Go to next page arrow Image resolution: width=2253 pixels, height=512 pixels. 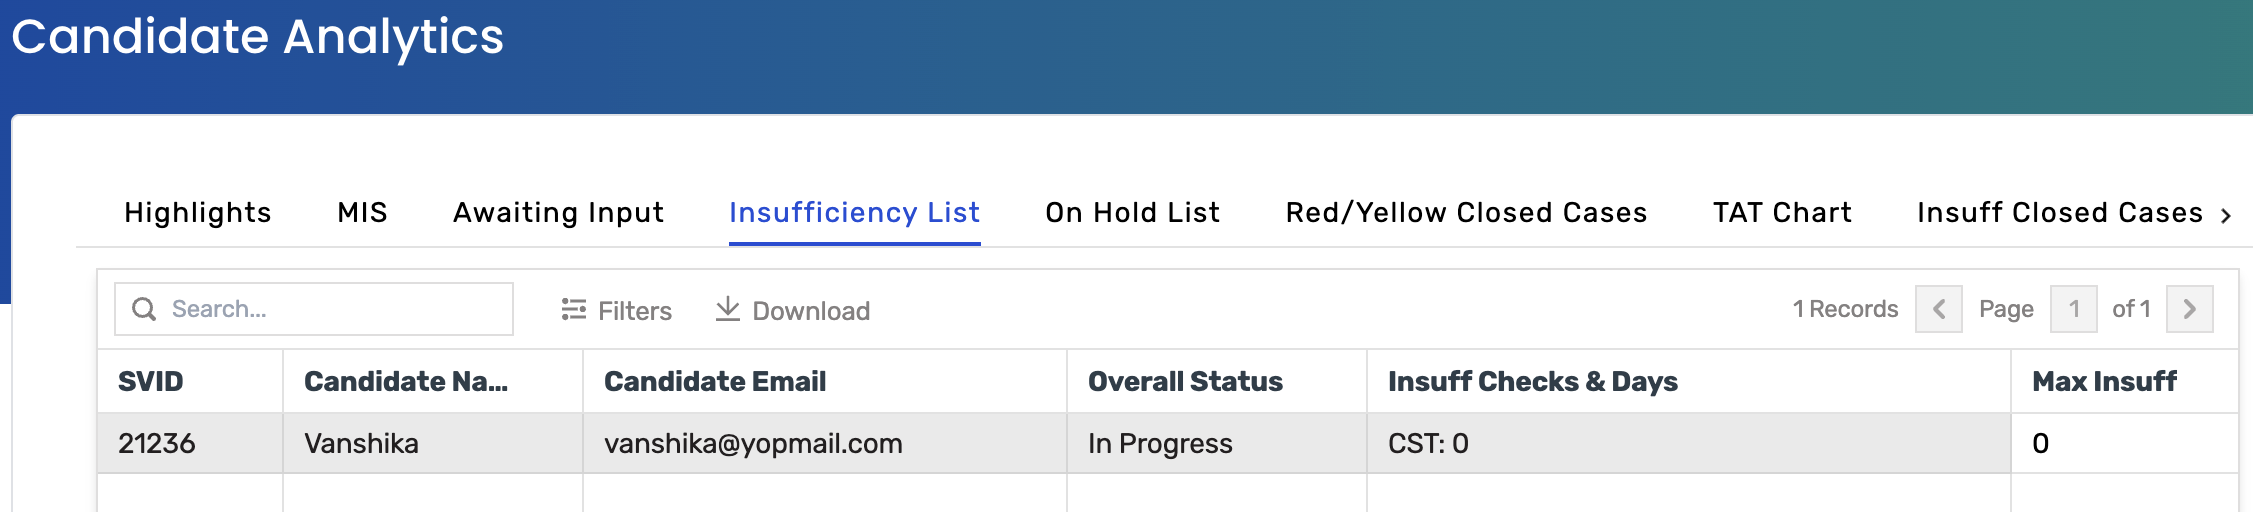(2189, 309)
